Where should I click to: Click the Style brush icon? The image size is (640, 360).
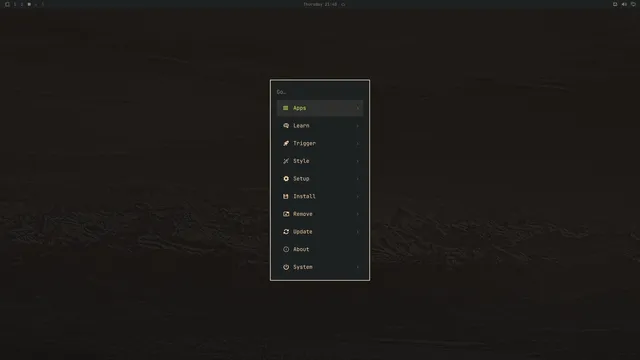tap(286, 161)
